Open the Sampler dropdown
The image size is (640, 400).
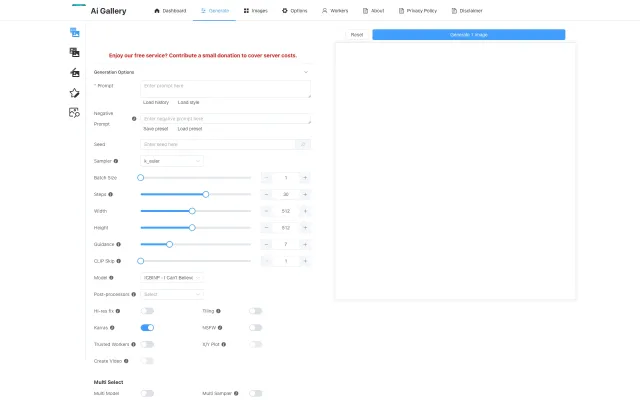[x=172, y=161]
